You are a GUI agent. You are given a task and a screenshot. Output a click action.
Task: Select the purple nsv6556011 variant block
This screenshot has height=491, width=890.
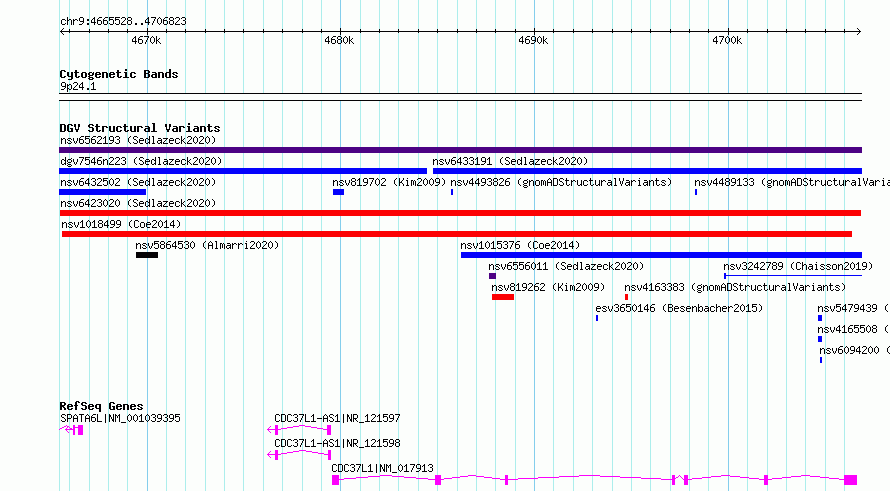click(x=493, y=276)
